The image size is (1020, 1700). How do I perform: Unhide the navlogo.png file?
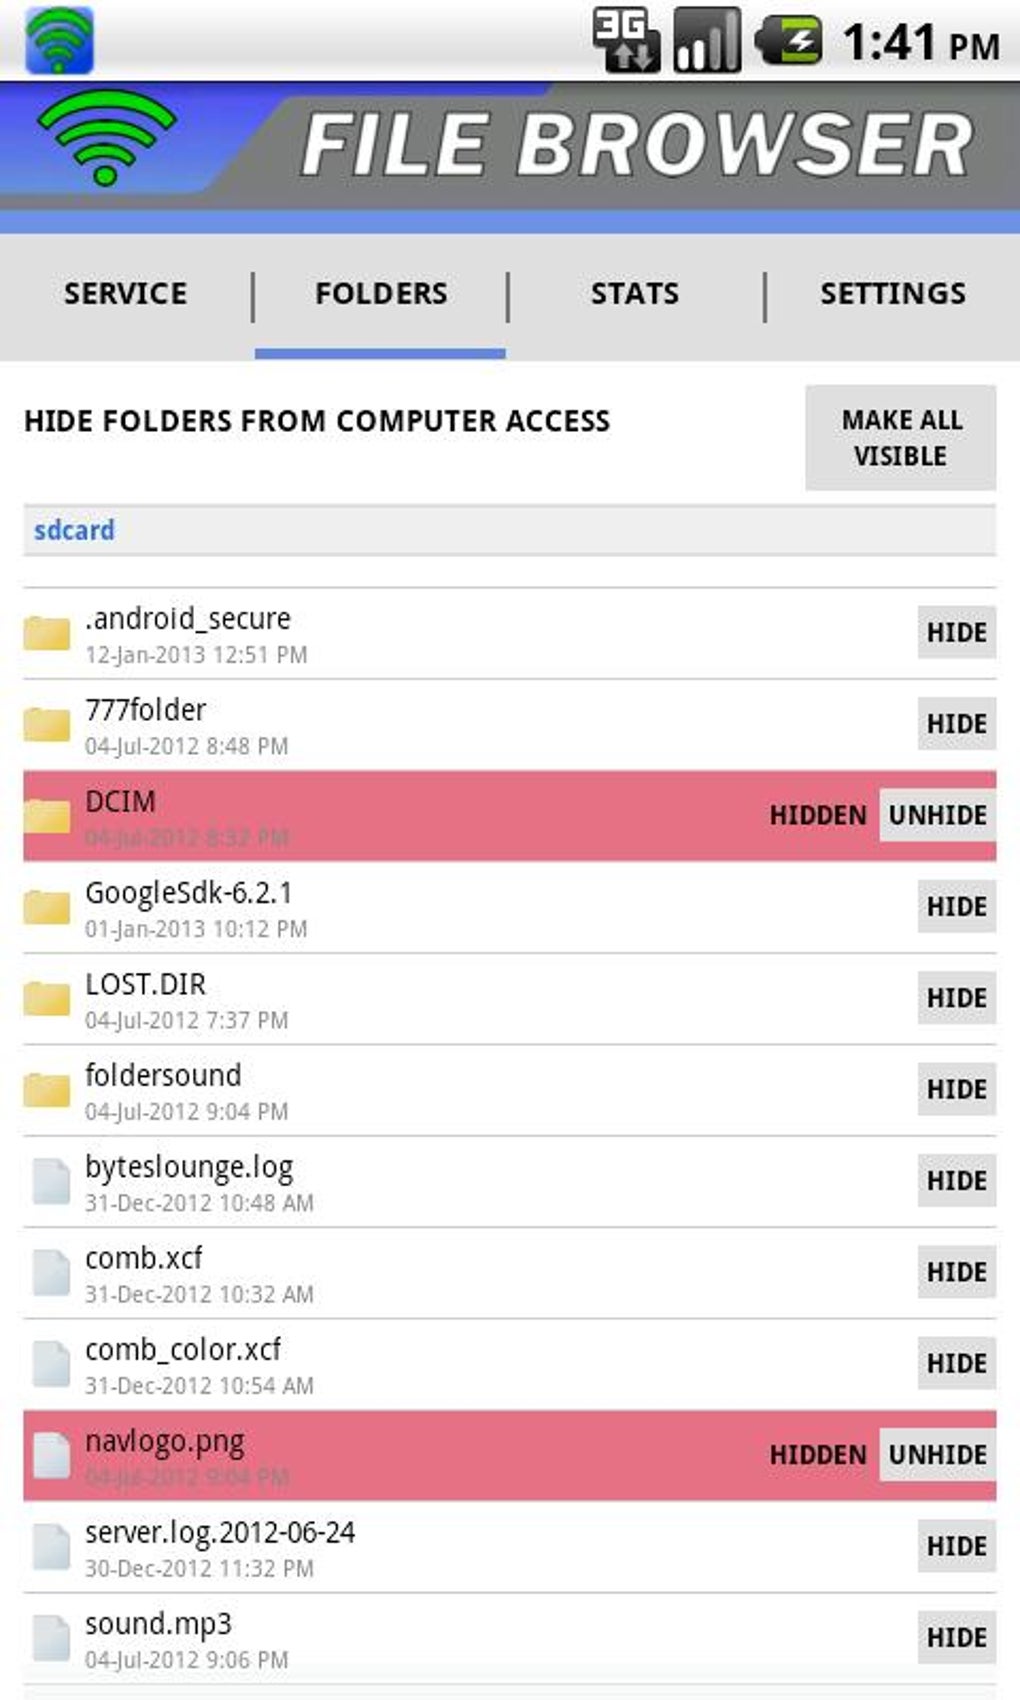pyautogui.click(x=937, y=1455)
